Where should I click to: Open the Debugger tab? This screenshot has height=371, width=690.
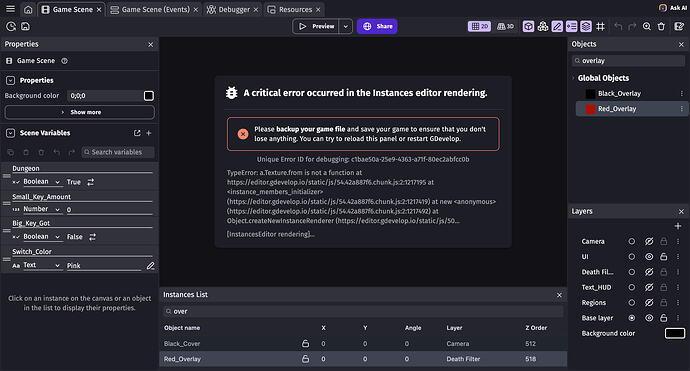(x=233, y=9)
